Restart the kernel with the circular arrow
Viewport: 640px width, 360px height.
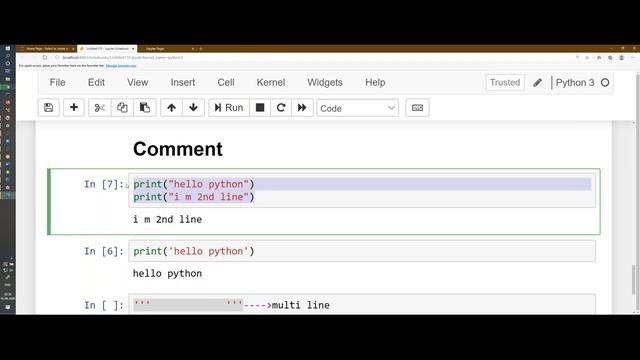(x=281, y=108)
